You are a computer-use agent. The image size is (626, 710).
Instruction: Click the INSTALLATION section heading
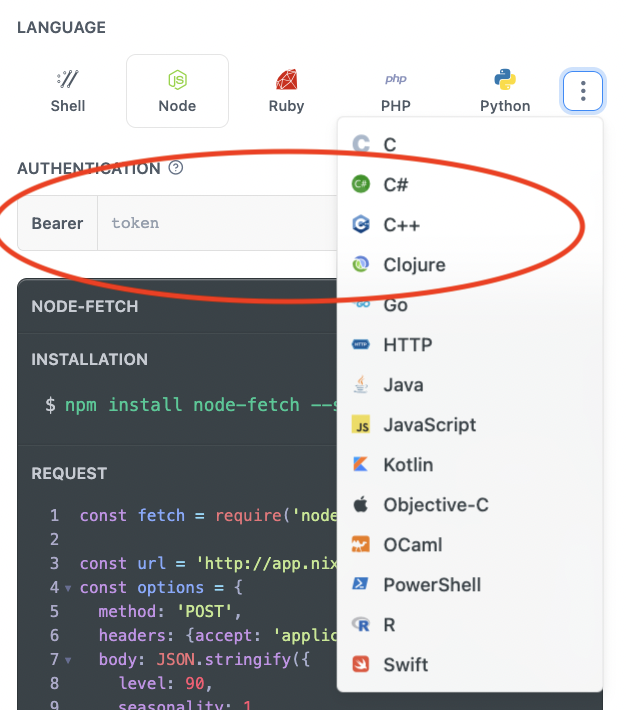(89, 360)
